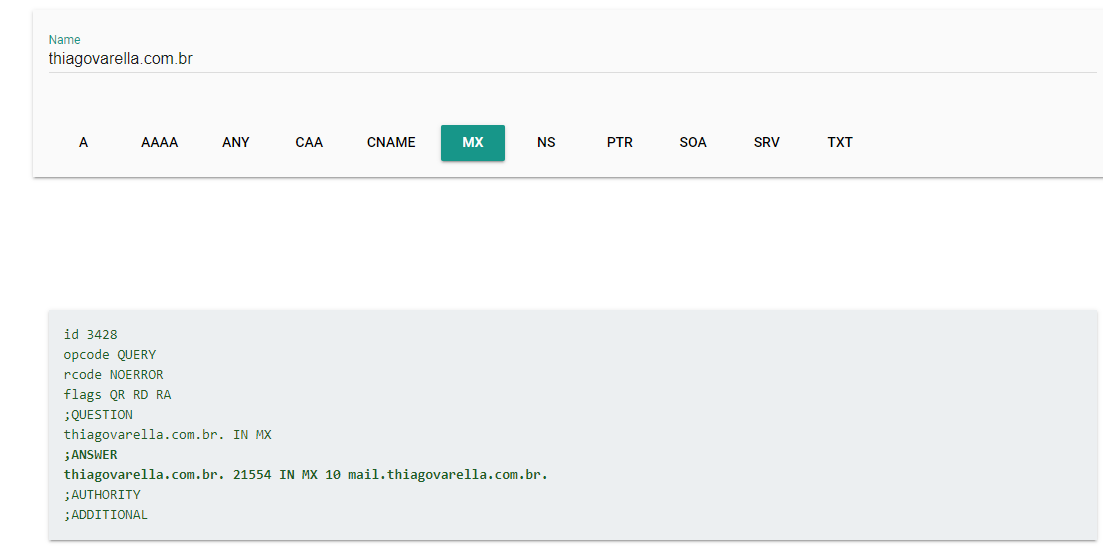Choose the TXT record type
Screen dimensions: 1103x558
[x=840, y=143]
